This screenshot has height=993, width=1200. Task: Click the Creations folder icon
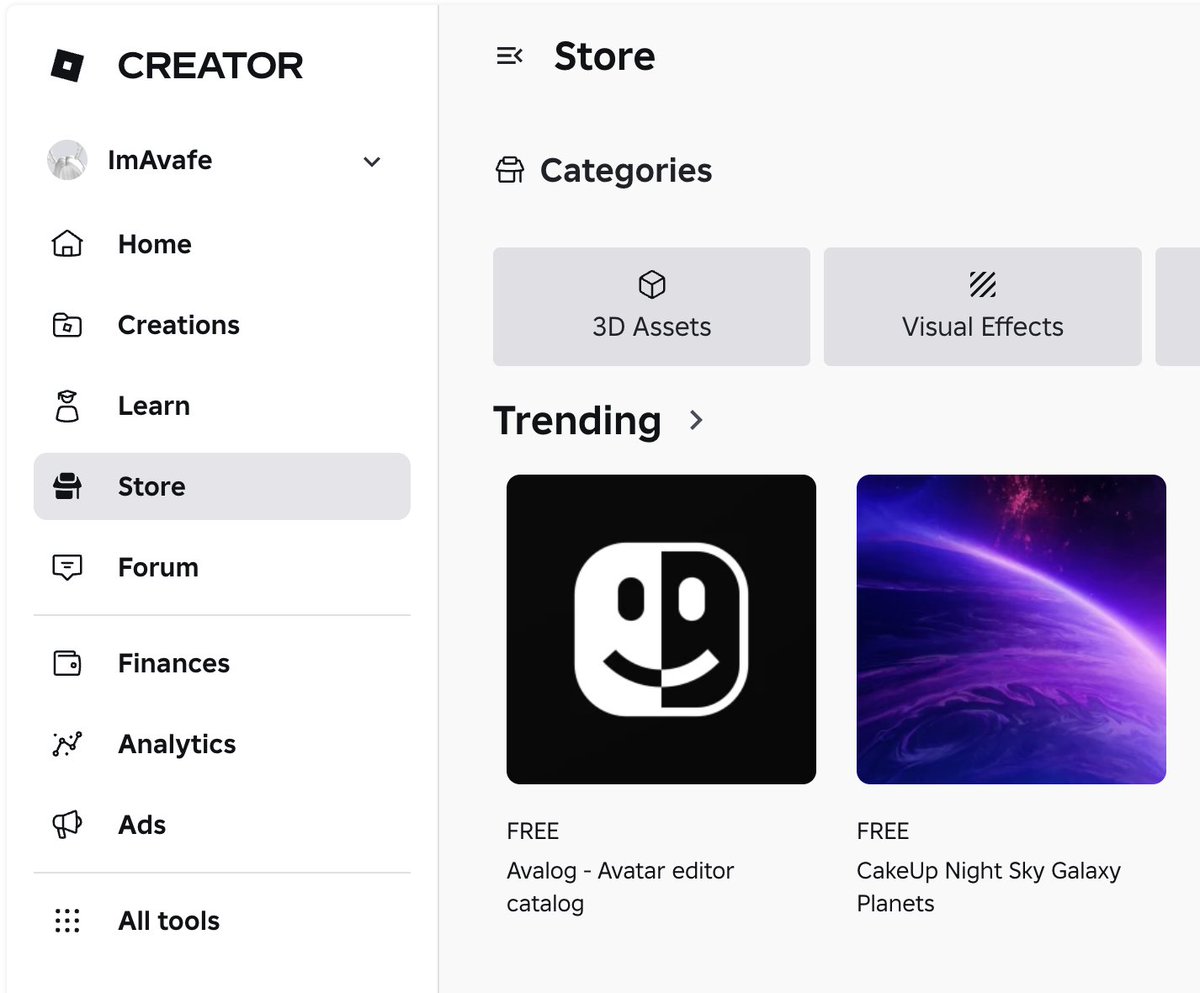[x=67, y=325]
